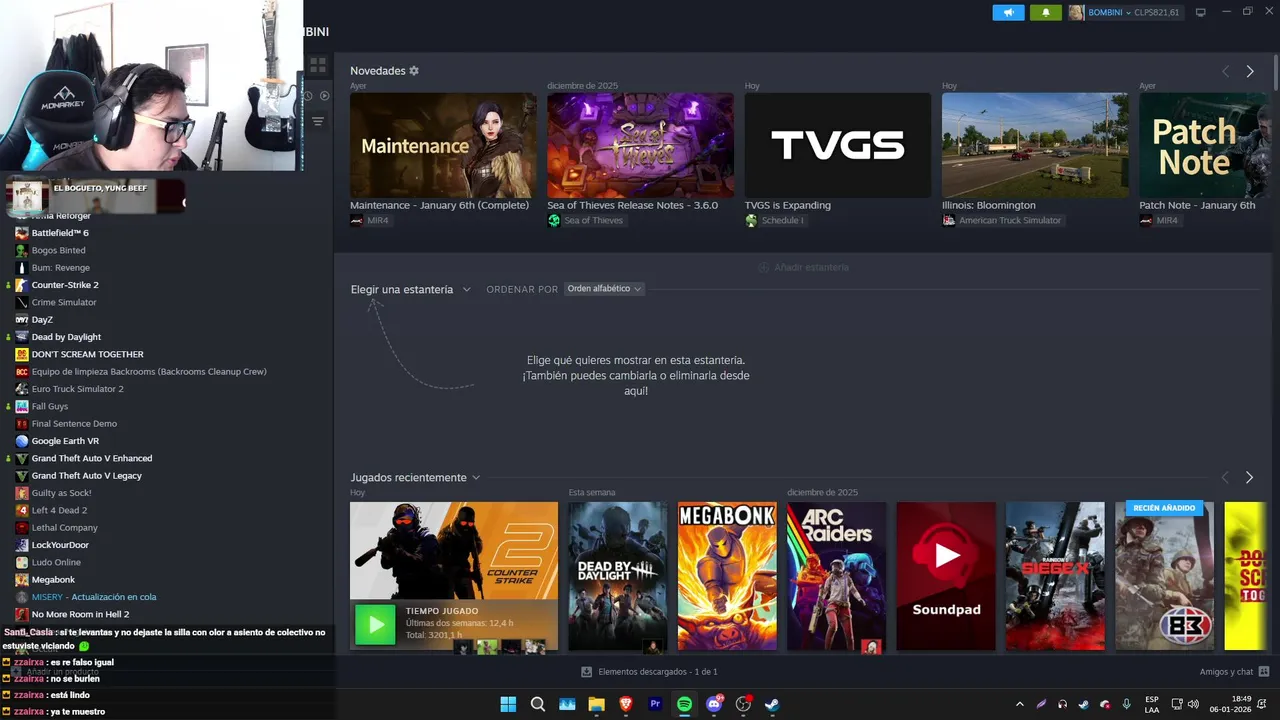
Task: Open File Explorer from taskbar
Action: tap(596, 704)
